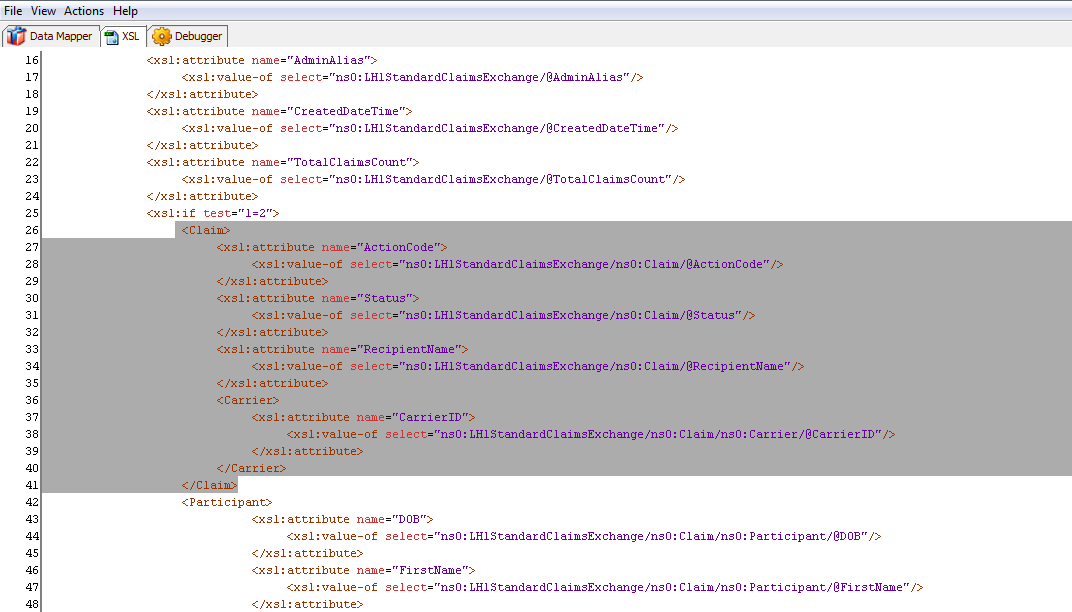Click the AdminAlias attribute name line
The width and height of the screenshot is (1072, 612).
[262, 60]
